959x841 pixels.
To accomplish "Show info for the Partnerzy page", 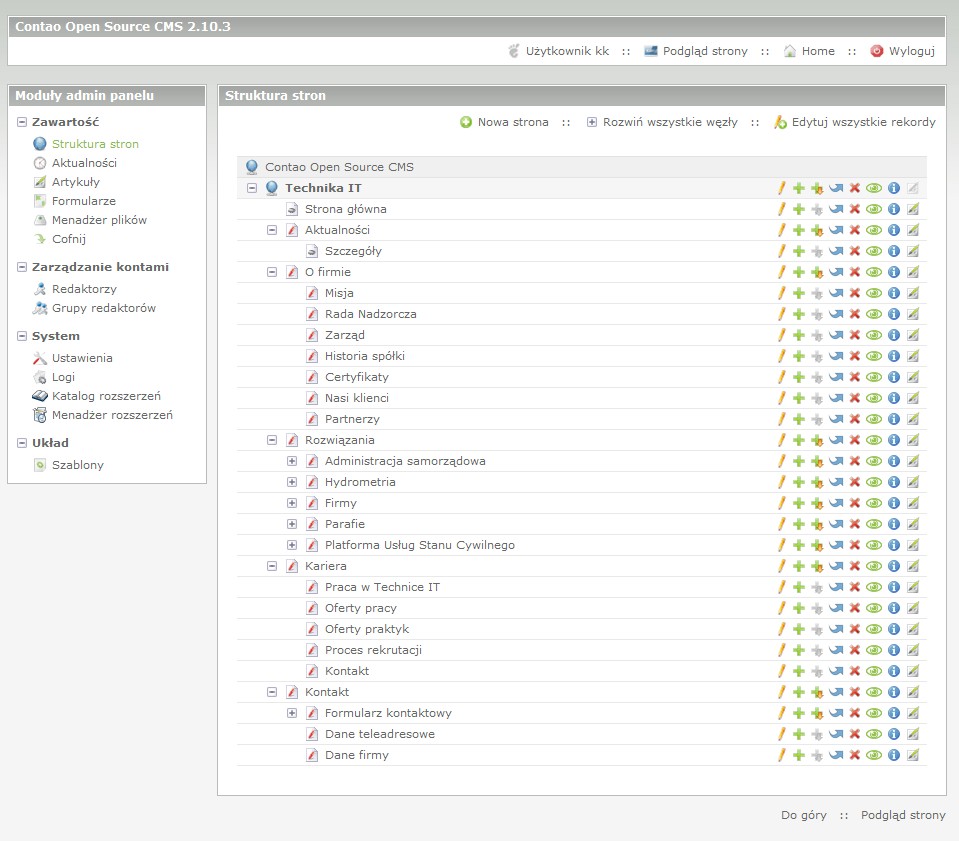I will coord(894,419).
